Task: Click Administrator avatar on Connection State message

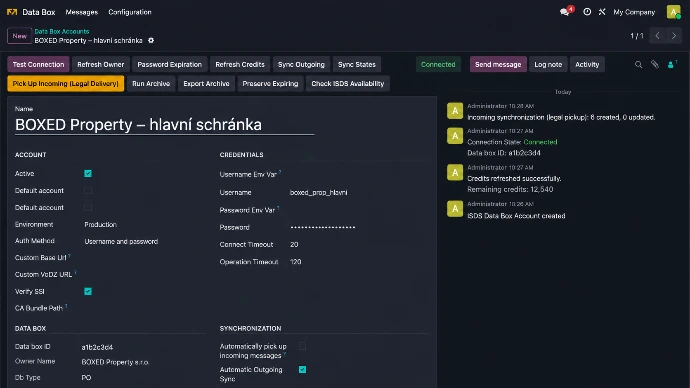Action: [455, 136]
